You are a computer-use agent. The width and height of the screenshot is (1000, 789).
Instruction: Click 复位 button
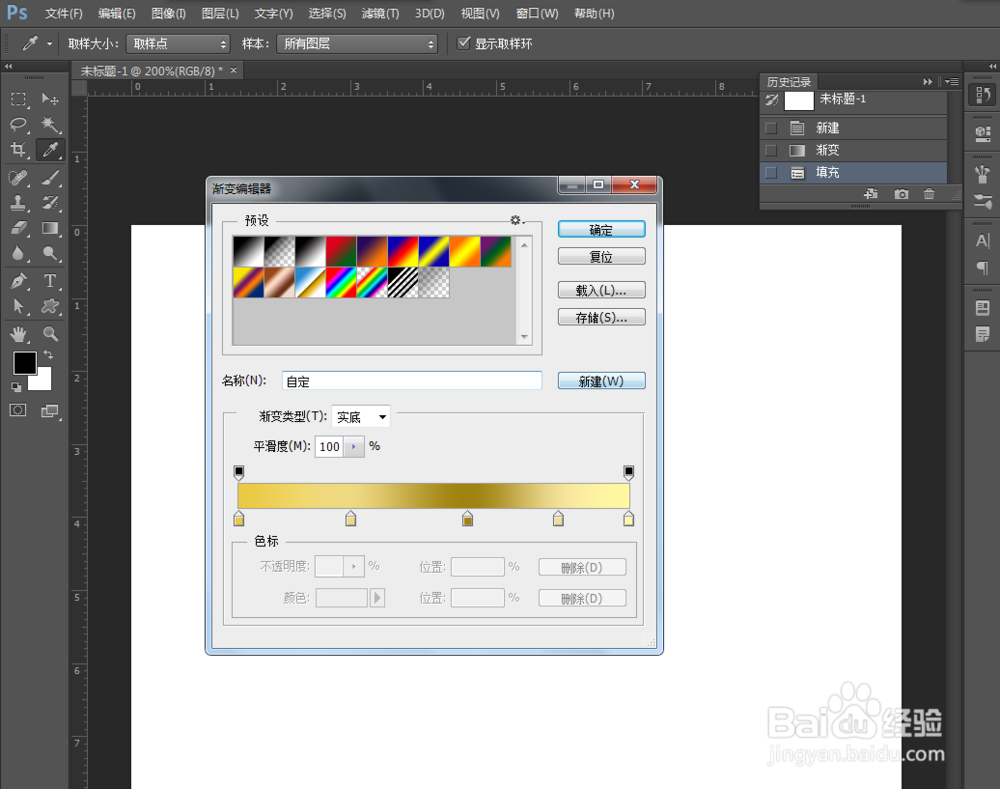tap(601, 256)
